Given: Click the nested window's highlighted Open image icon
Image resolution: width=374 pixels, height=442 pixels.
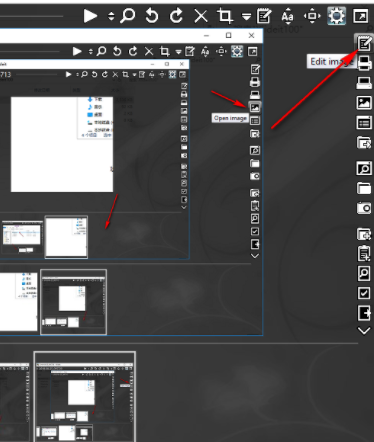Looking at the screenshot, I should 255,107.
